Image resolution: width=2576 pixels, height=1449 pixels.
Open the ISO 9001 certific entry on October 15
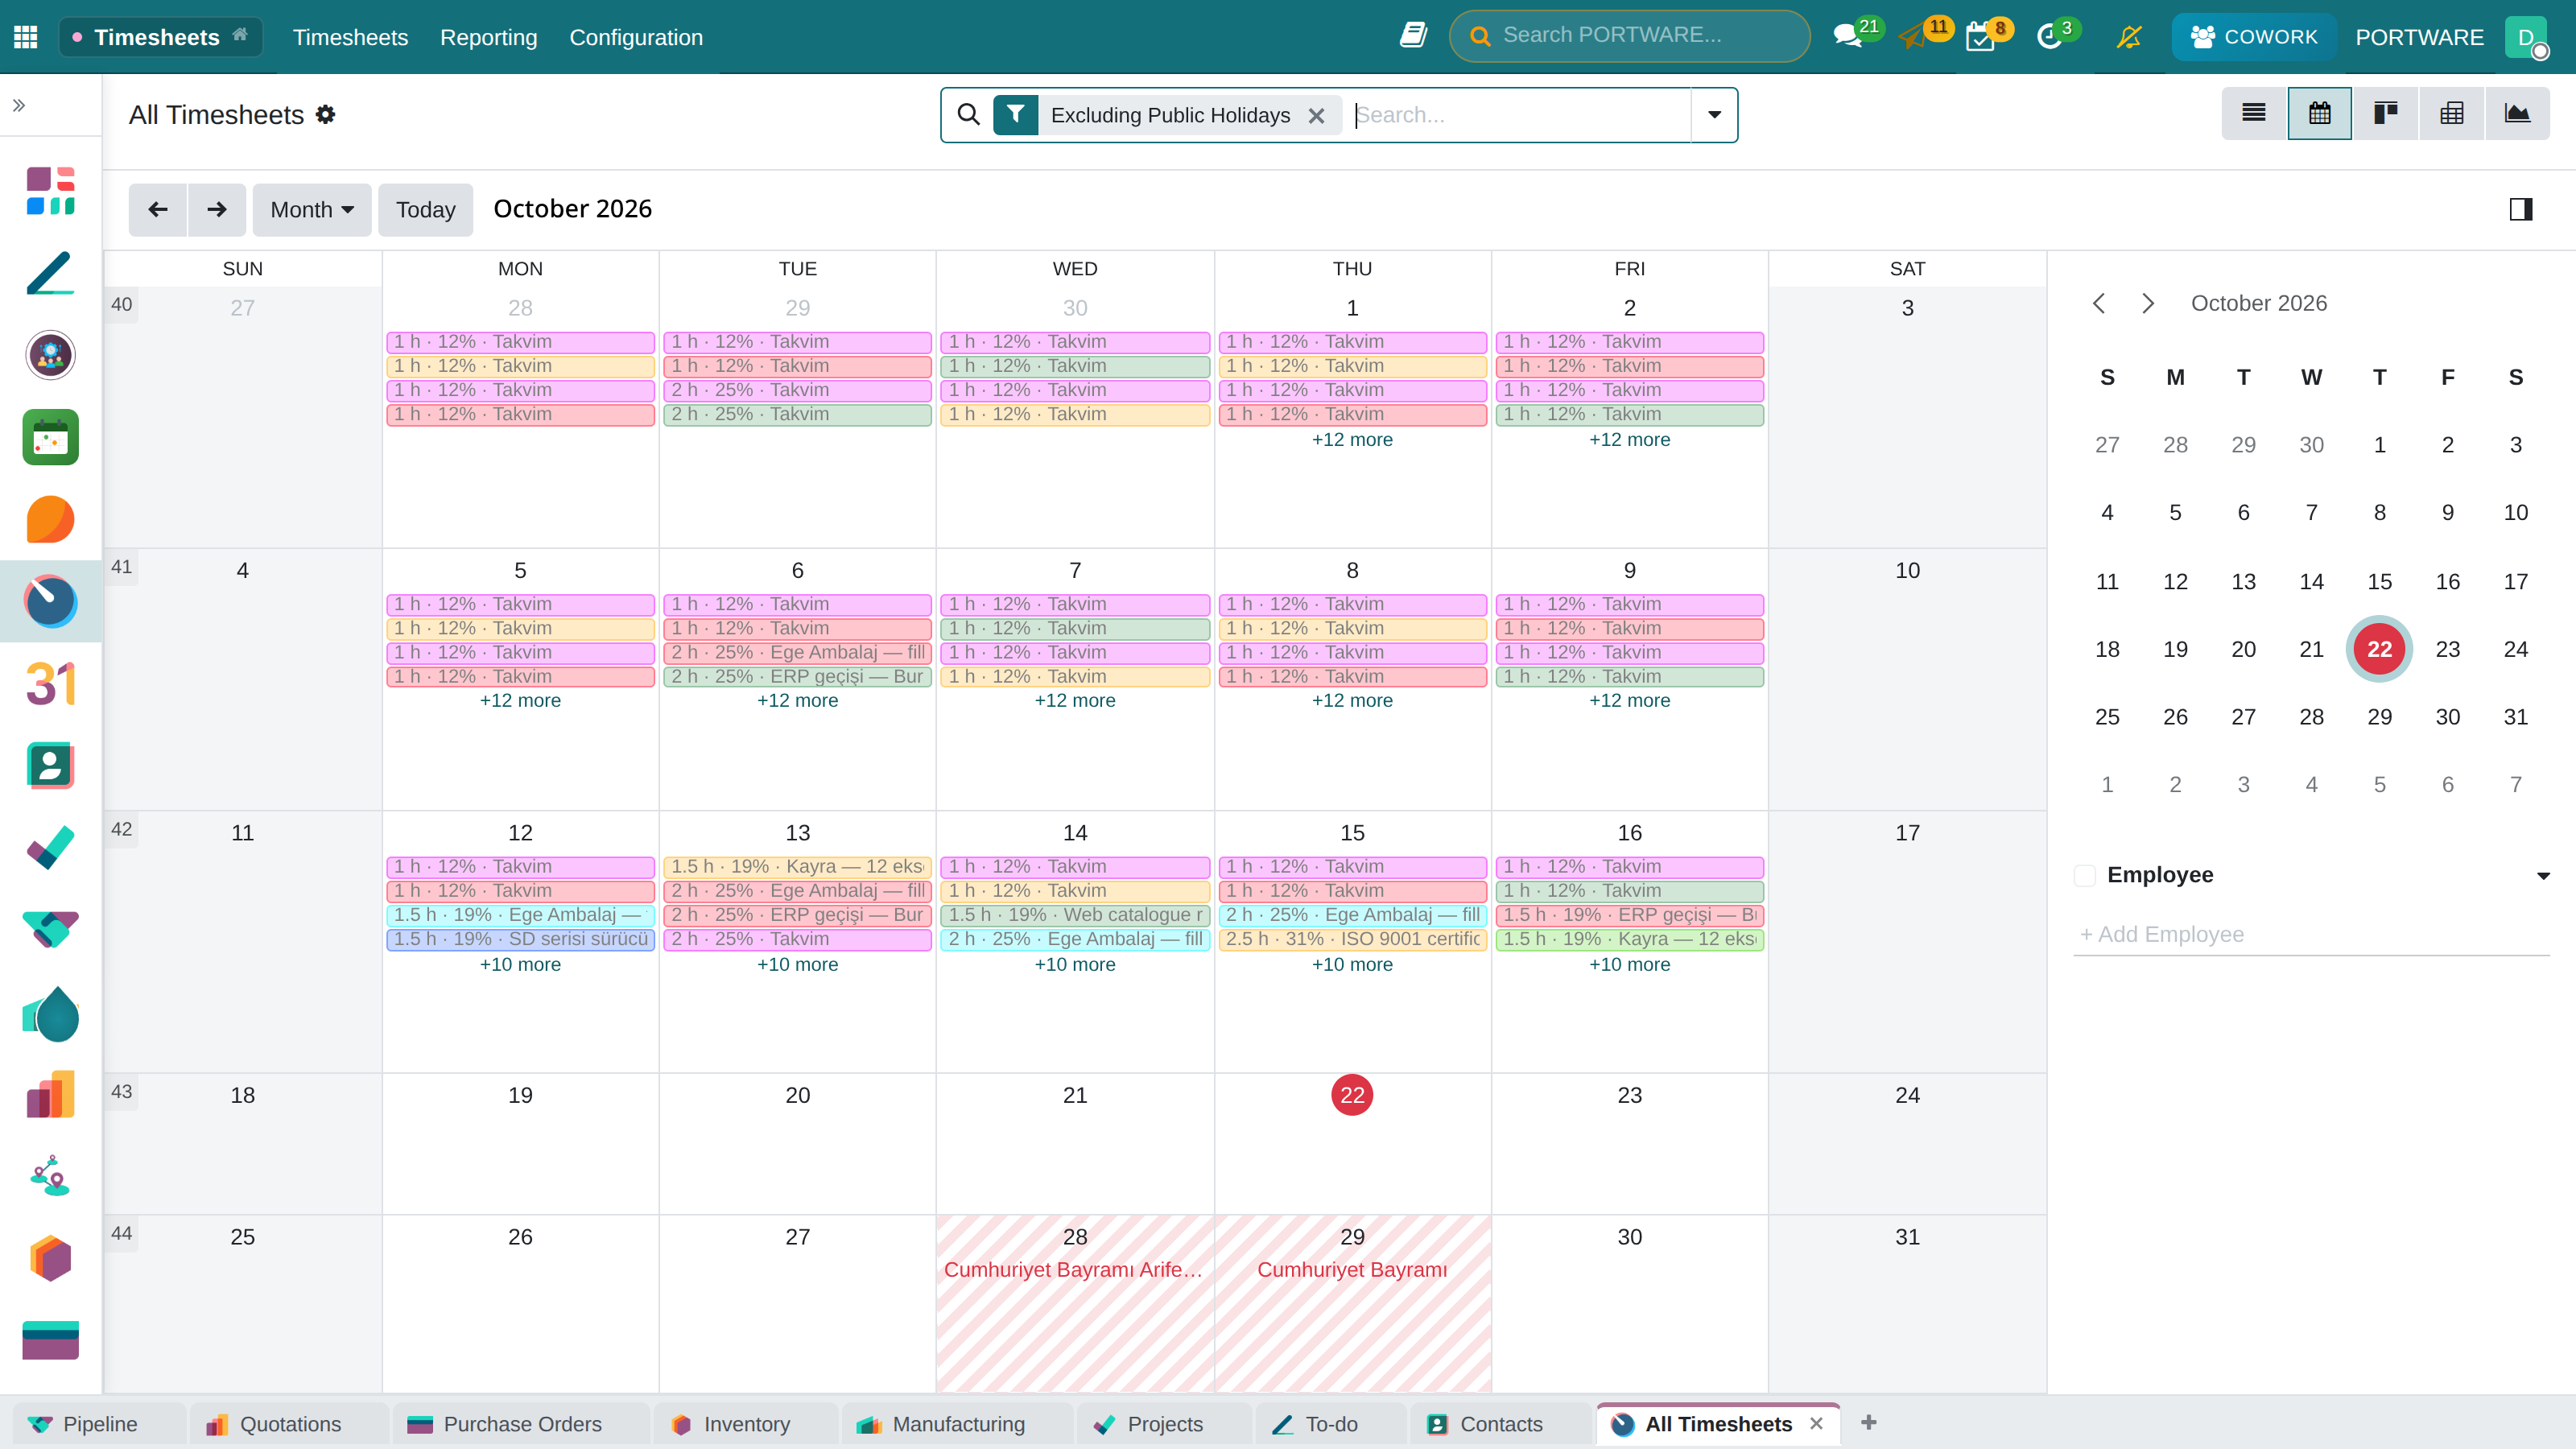click(1352, 939)
